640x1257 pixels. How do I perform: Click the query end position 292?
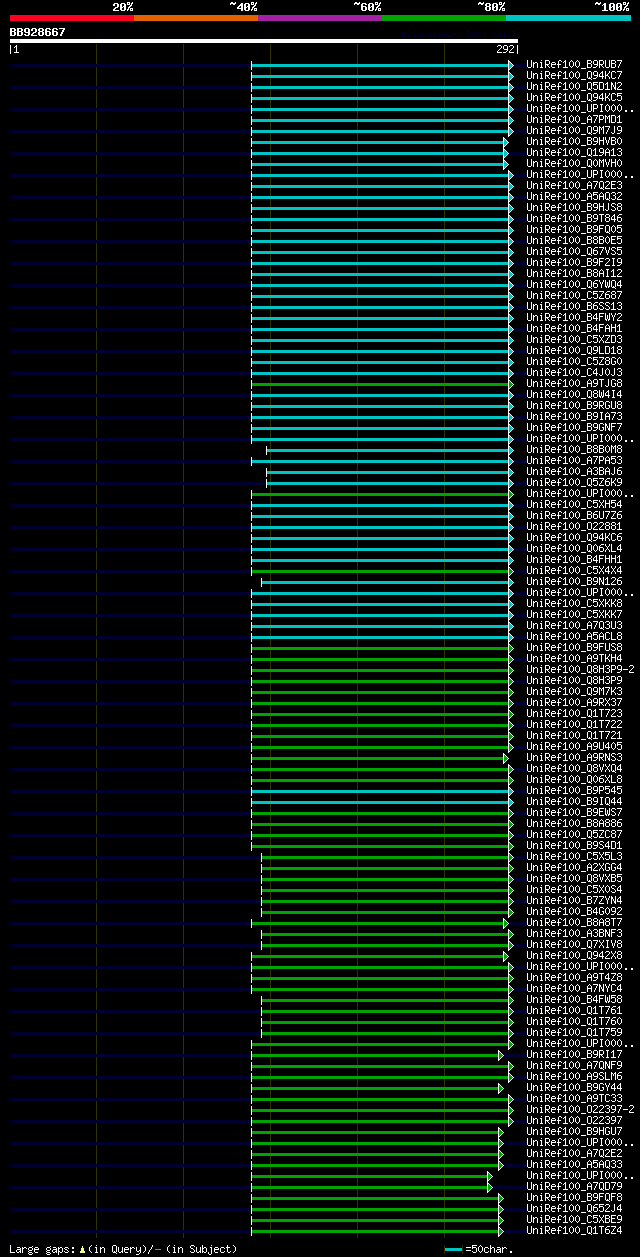(505, 49)
